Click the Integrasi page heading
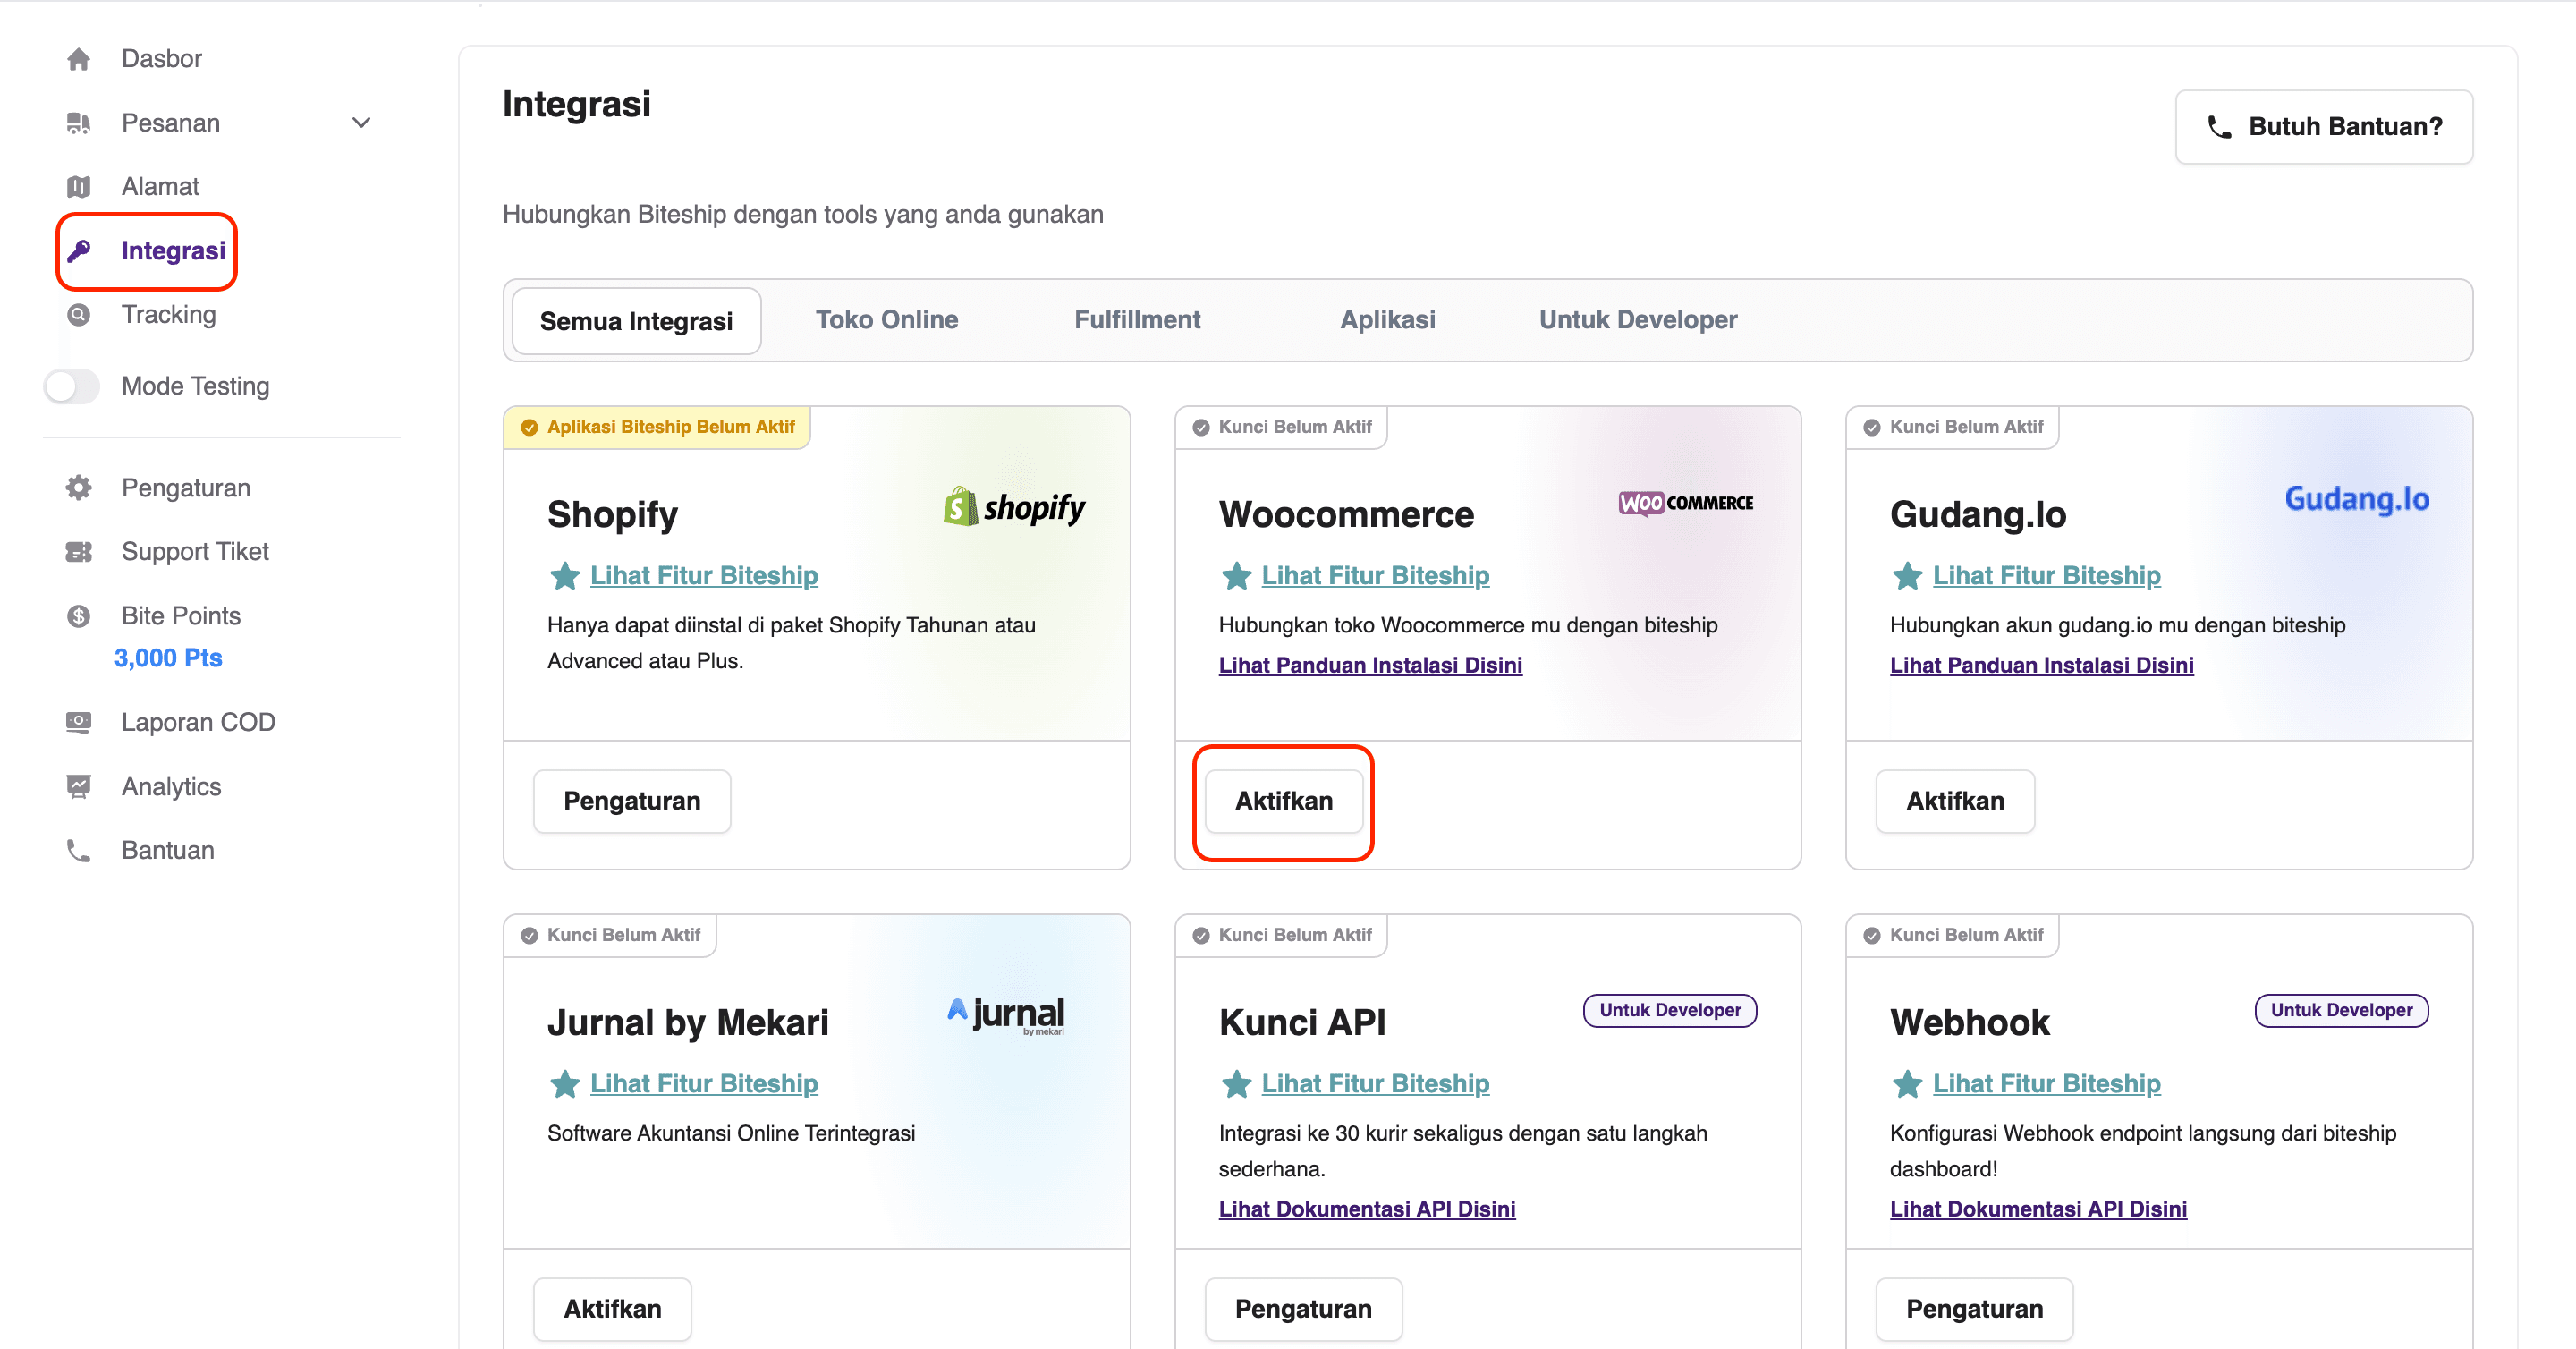Screen dimensions: 2576x1349 pyautogui.click(x=576, y=105)
